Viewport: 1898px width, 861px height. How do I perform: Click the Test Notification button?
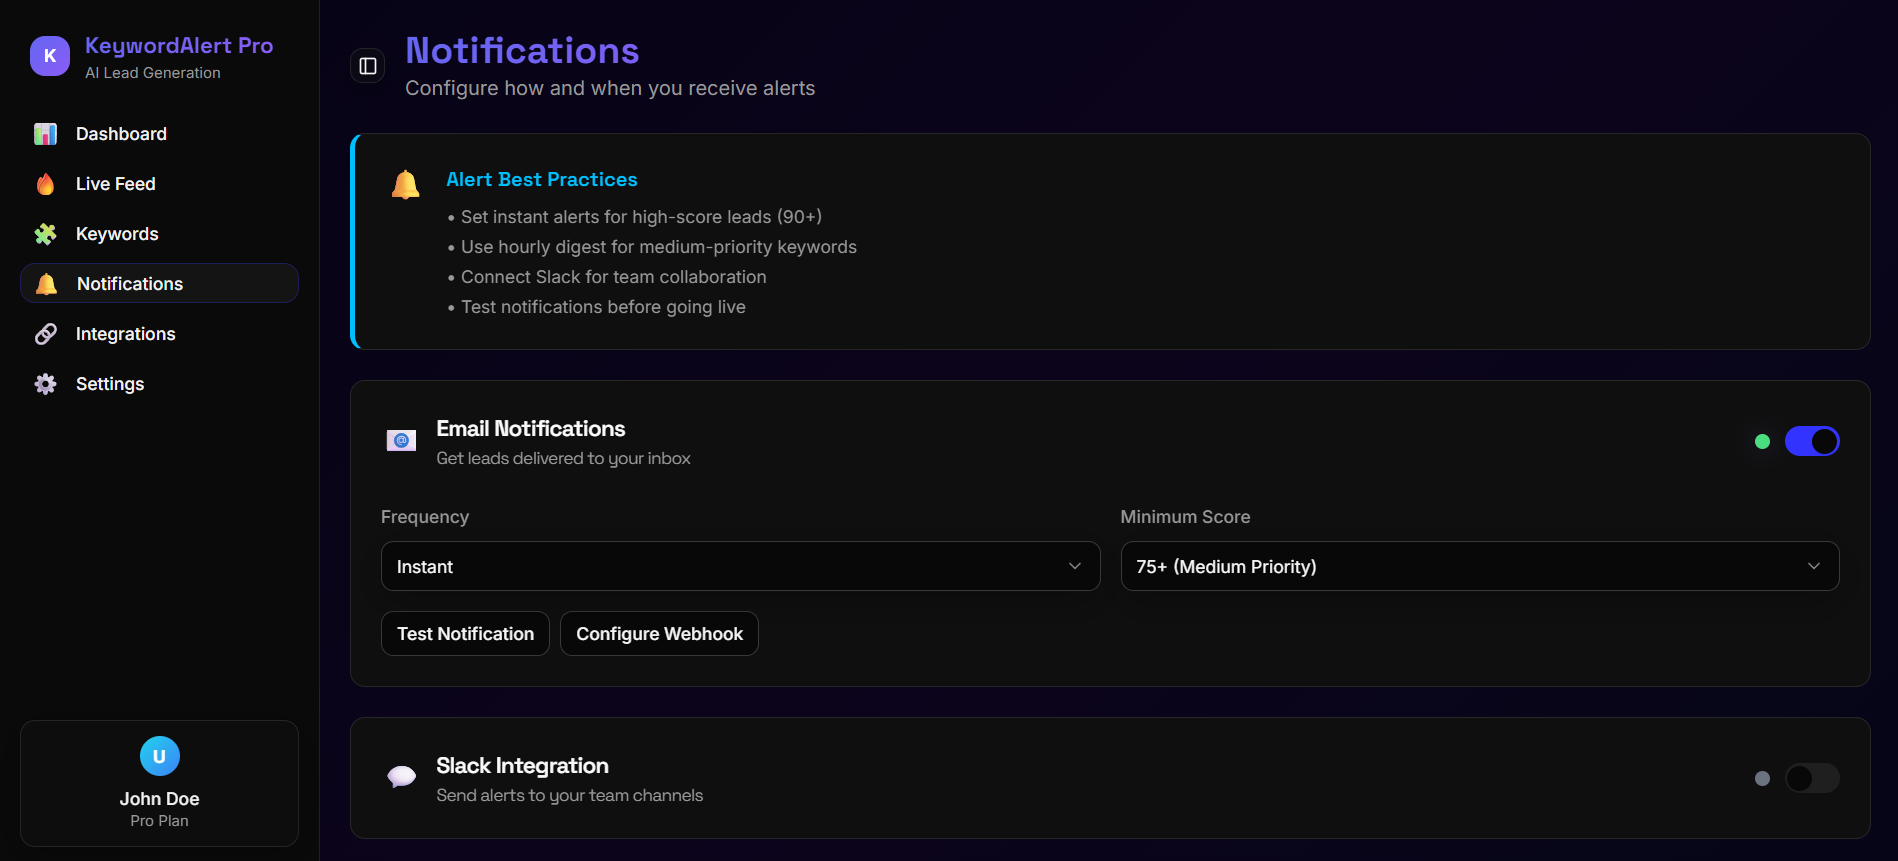465,634
